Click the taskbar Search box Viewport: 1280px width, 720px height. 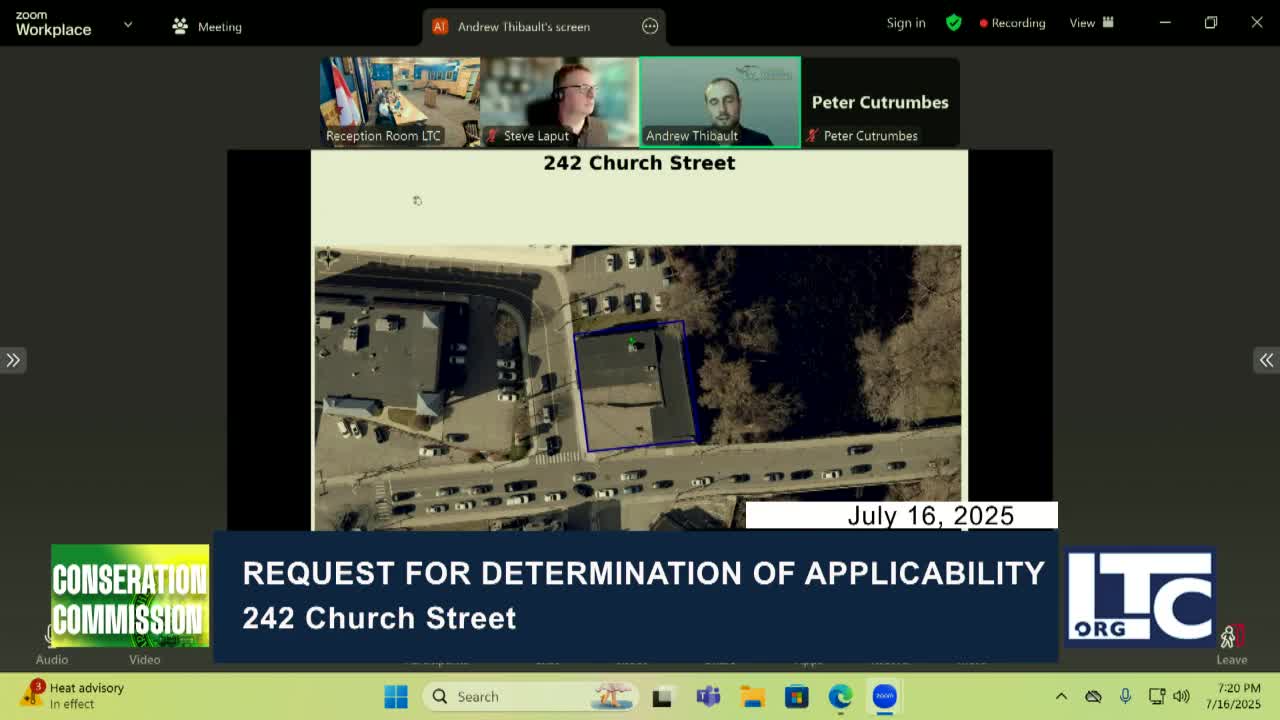point(531,696)
